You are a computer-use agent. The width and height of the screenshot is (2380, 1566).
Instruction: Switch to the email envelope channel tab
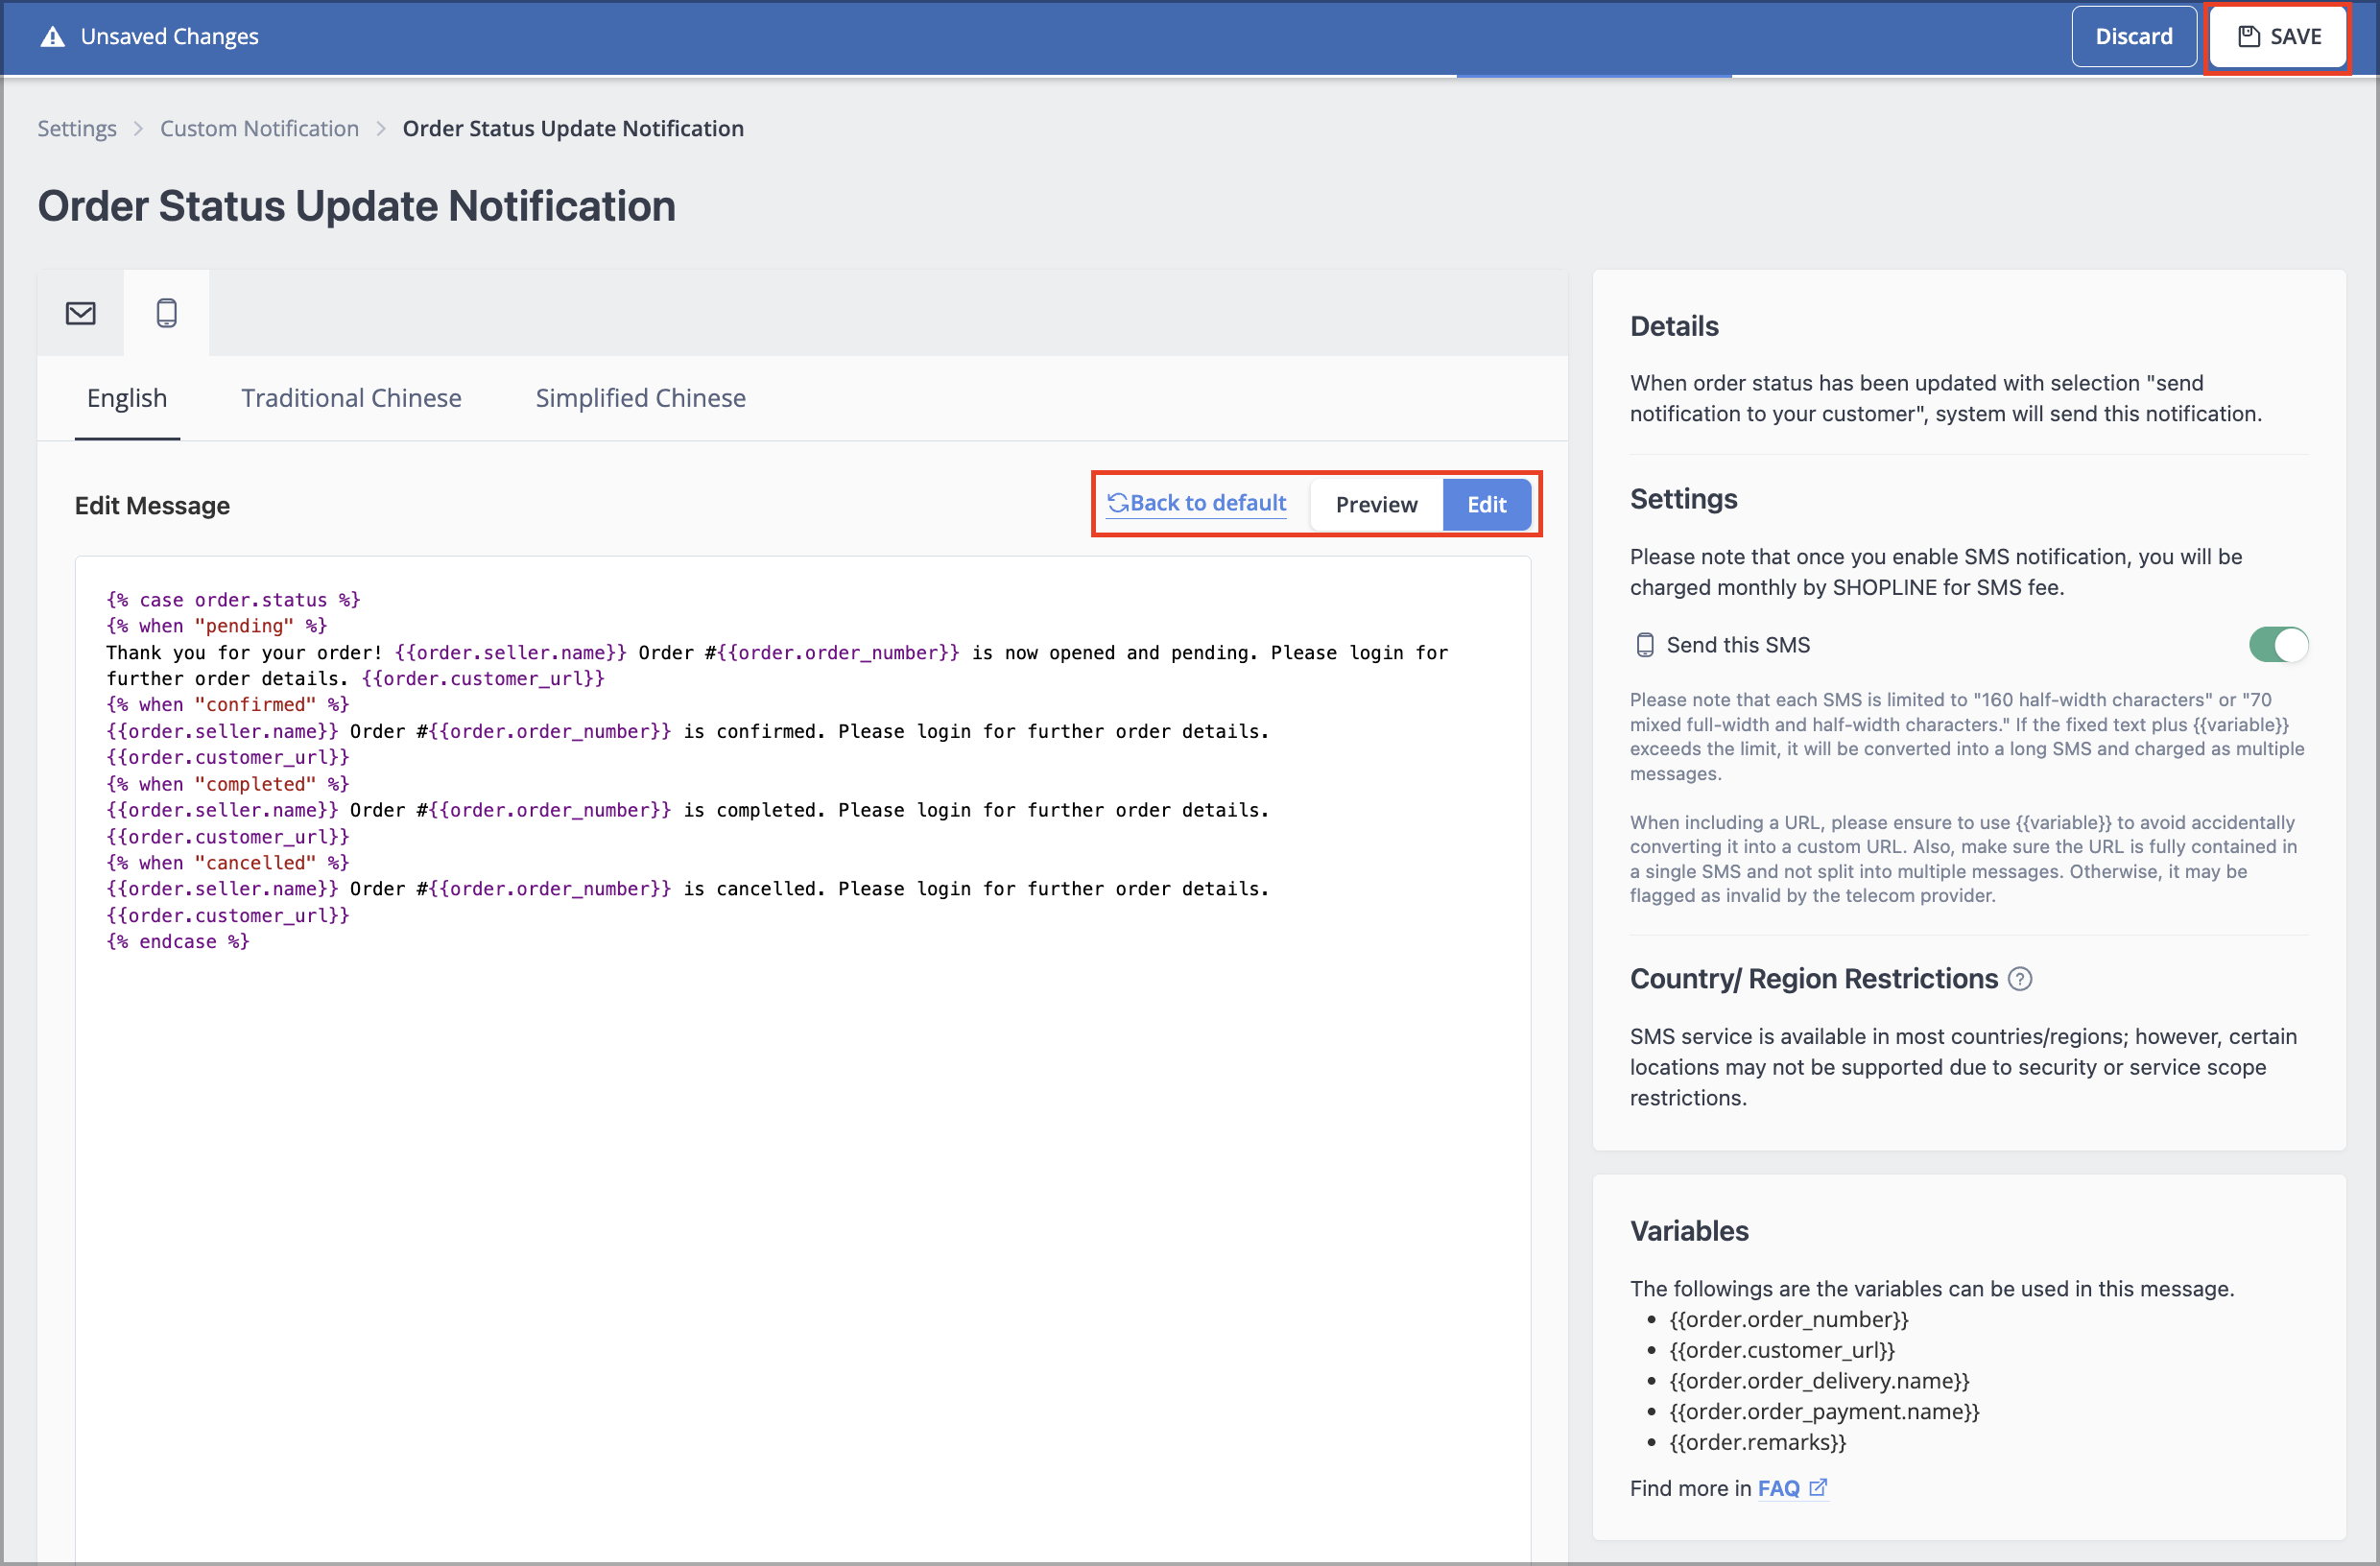[x=81, y=313]
